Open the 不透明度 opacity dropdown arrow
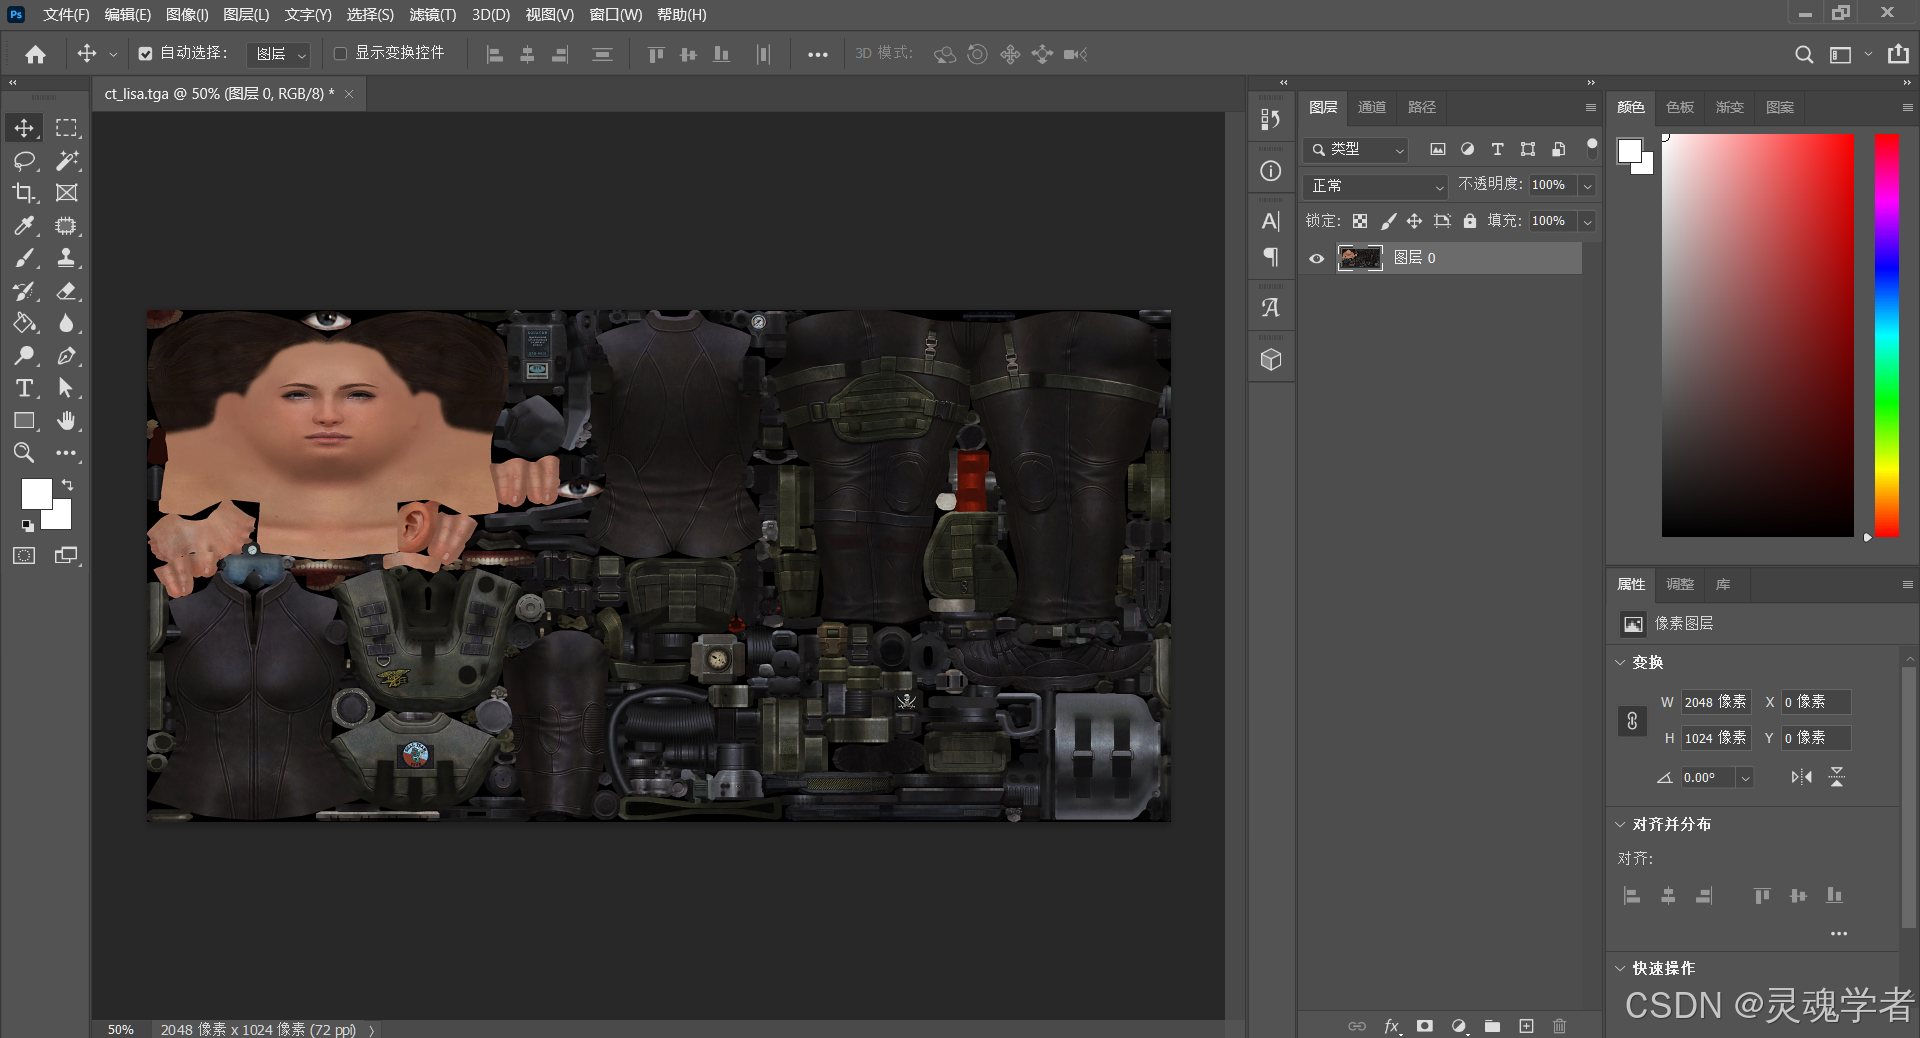This screenshot has width=1920, height=1038. (x=1587, y=186)
